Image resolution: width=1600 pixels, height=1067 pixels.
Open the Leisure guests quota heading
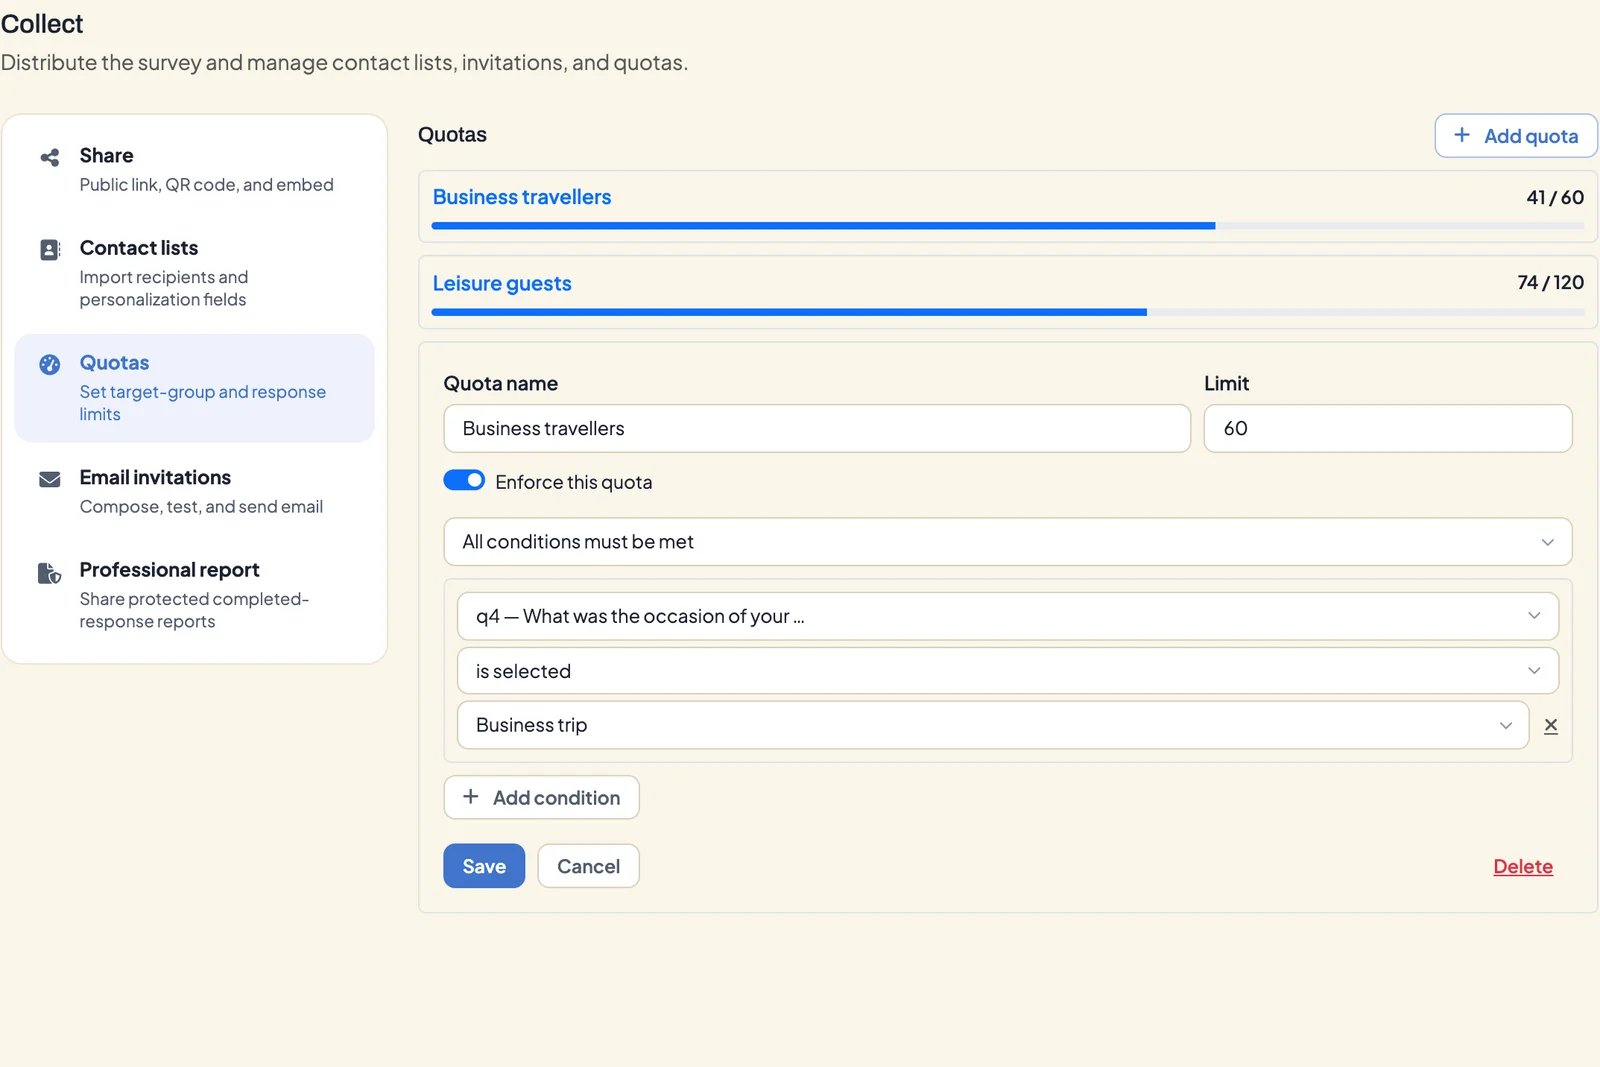coord(502,283)
